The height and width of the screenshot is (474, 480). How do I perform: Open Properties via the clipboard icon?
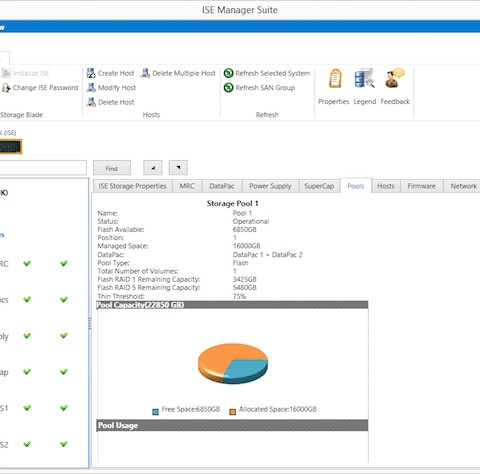click(x=335, y=78)
